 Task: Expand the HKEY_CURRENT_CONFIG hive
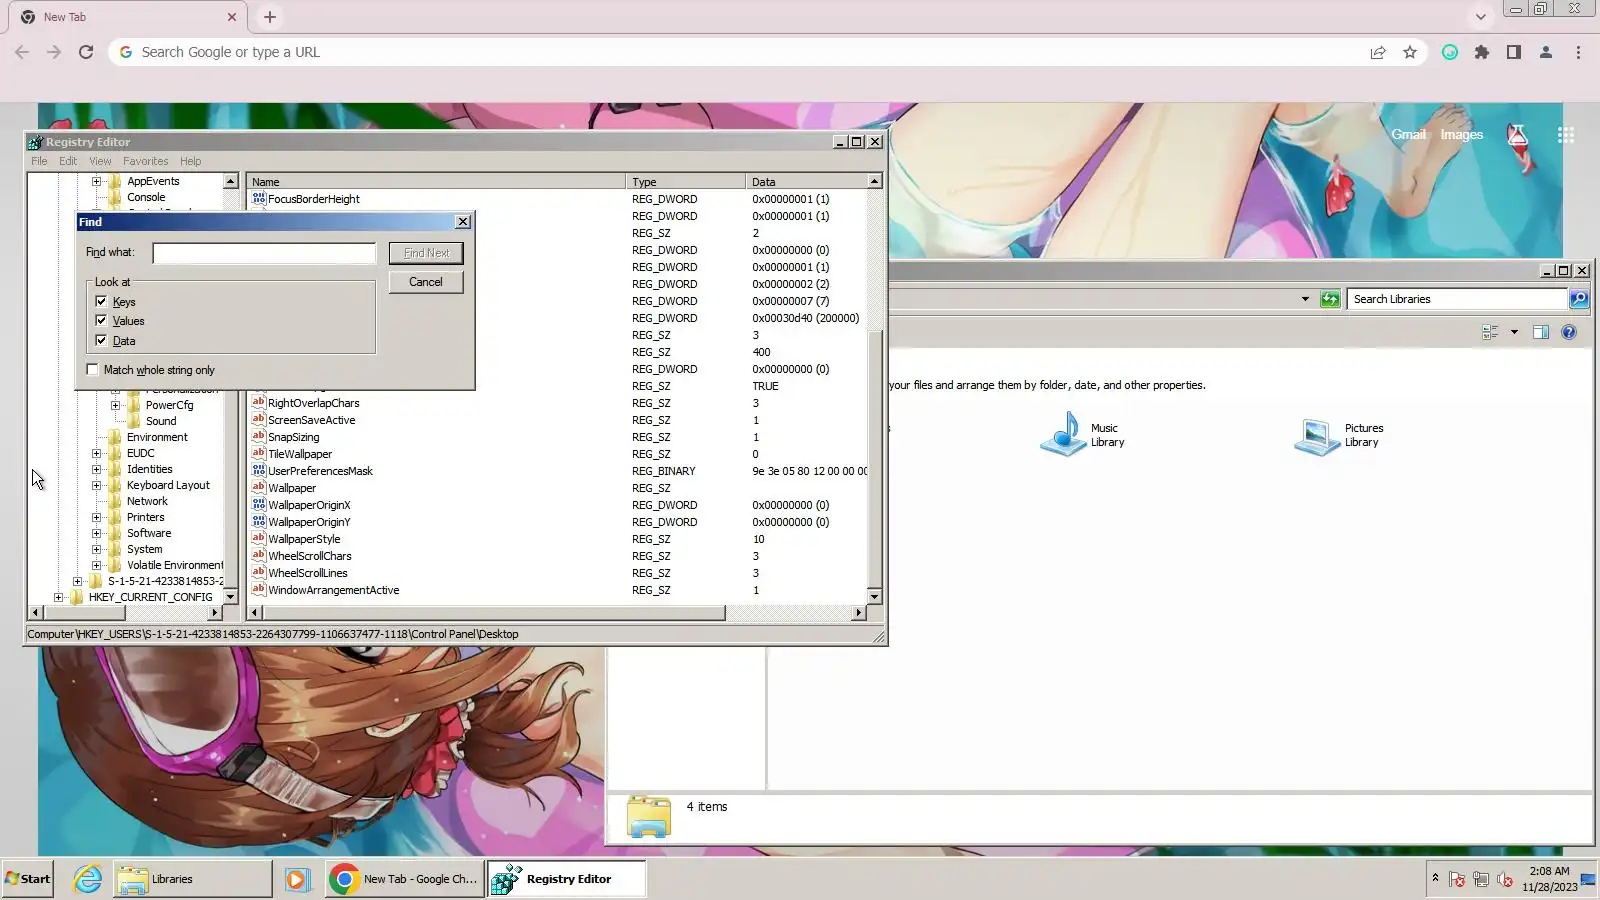58,597
